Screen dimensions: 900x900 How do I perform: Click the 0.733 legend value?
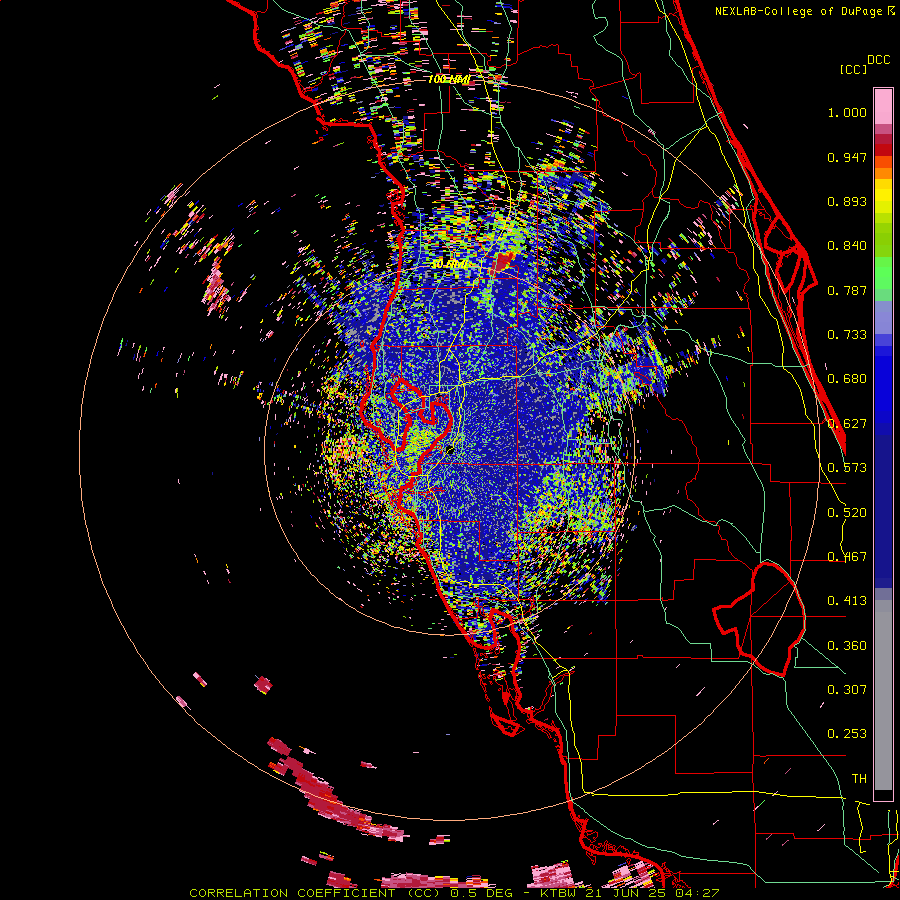tap(847, 335)
